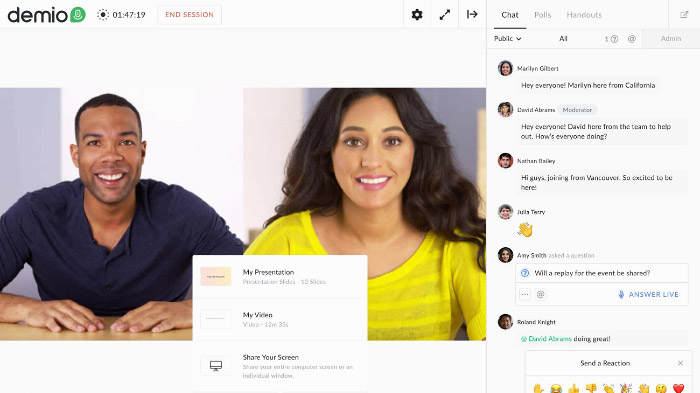Send the thumbs down reaction

tap(591, 388)
